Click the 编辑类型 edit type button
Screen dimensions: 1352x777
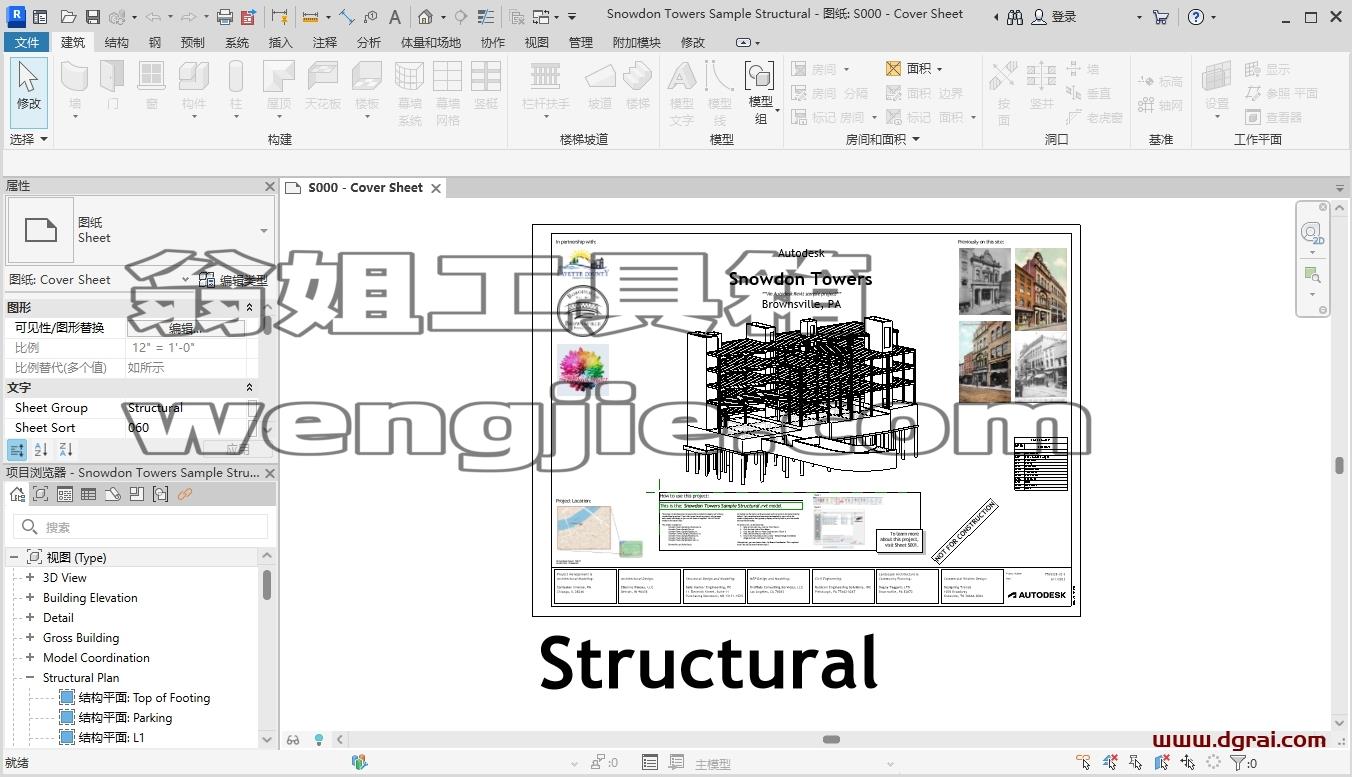click(x=233, y=280)
